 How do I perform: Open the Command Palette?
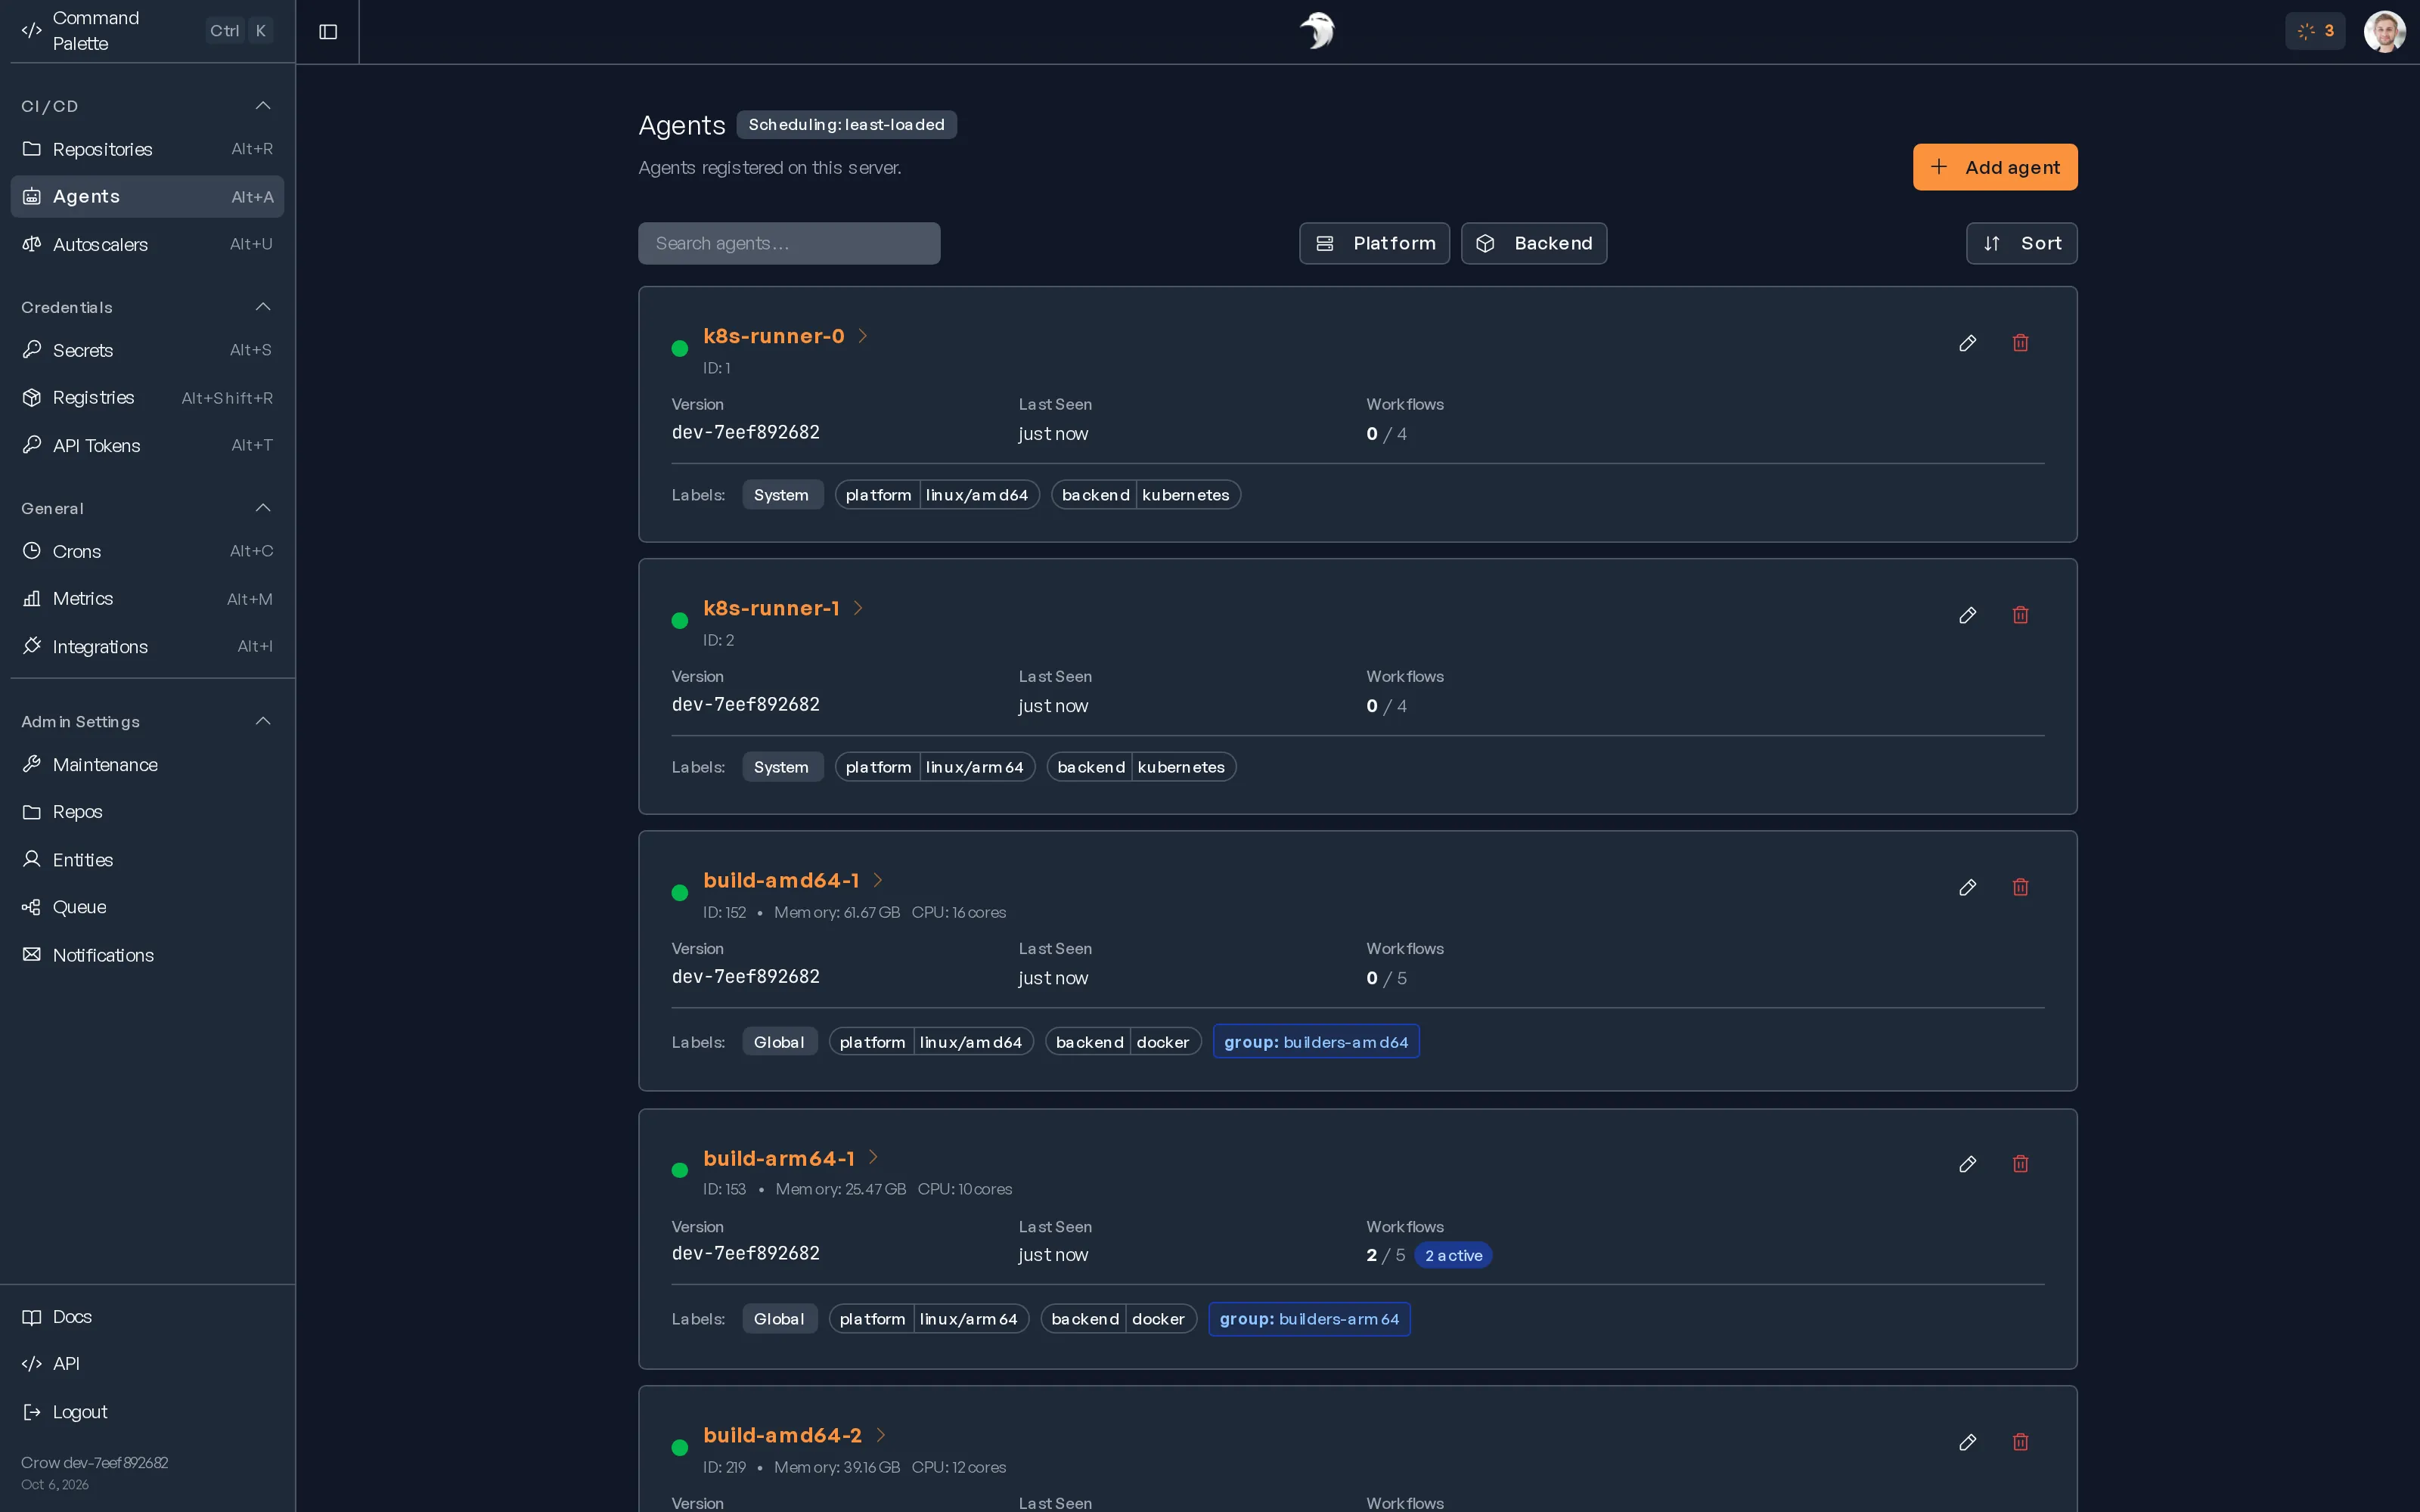click(x=147, y=31)
